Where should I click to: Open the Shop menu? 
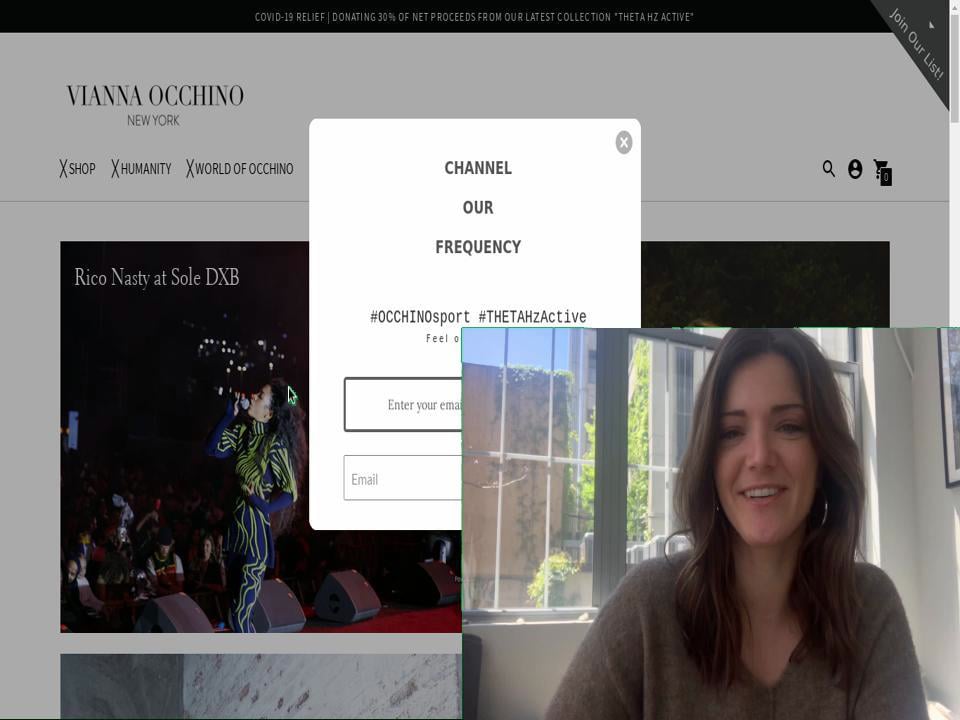click(77, 168)
